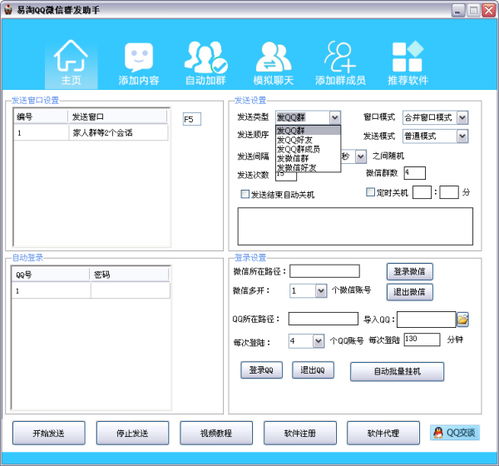This screenshot has width=499, height=466.
Task: Click the 退出QQ button
Action: pyautogui.click(x=313, y=370)
